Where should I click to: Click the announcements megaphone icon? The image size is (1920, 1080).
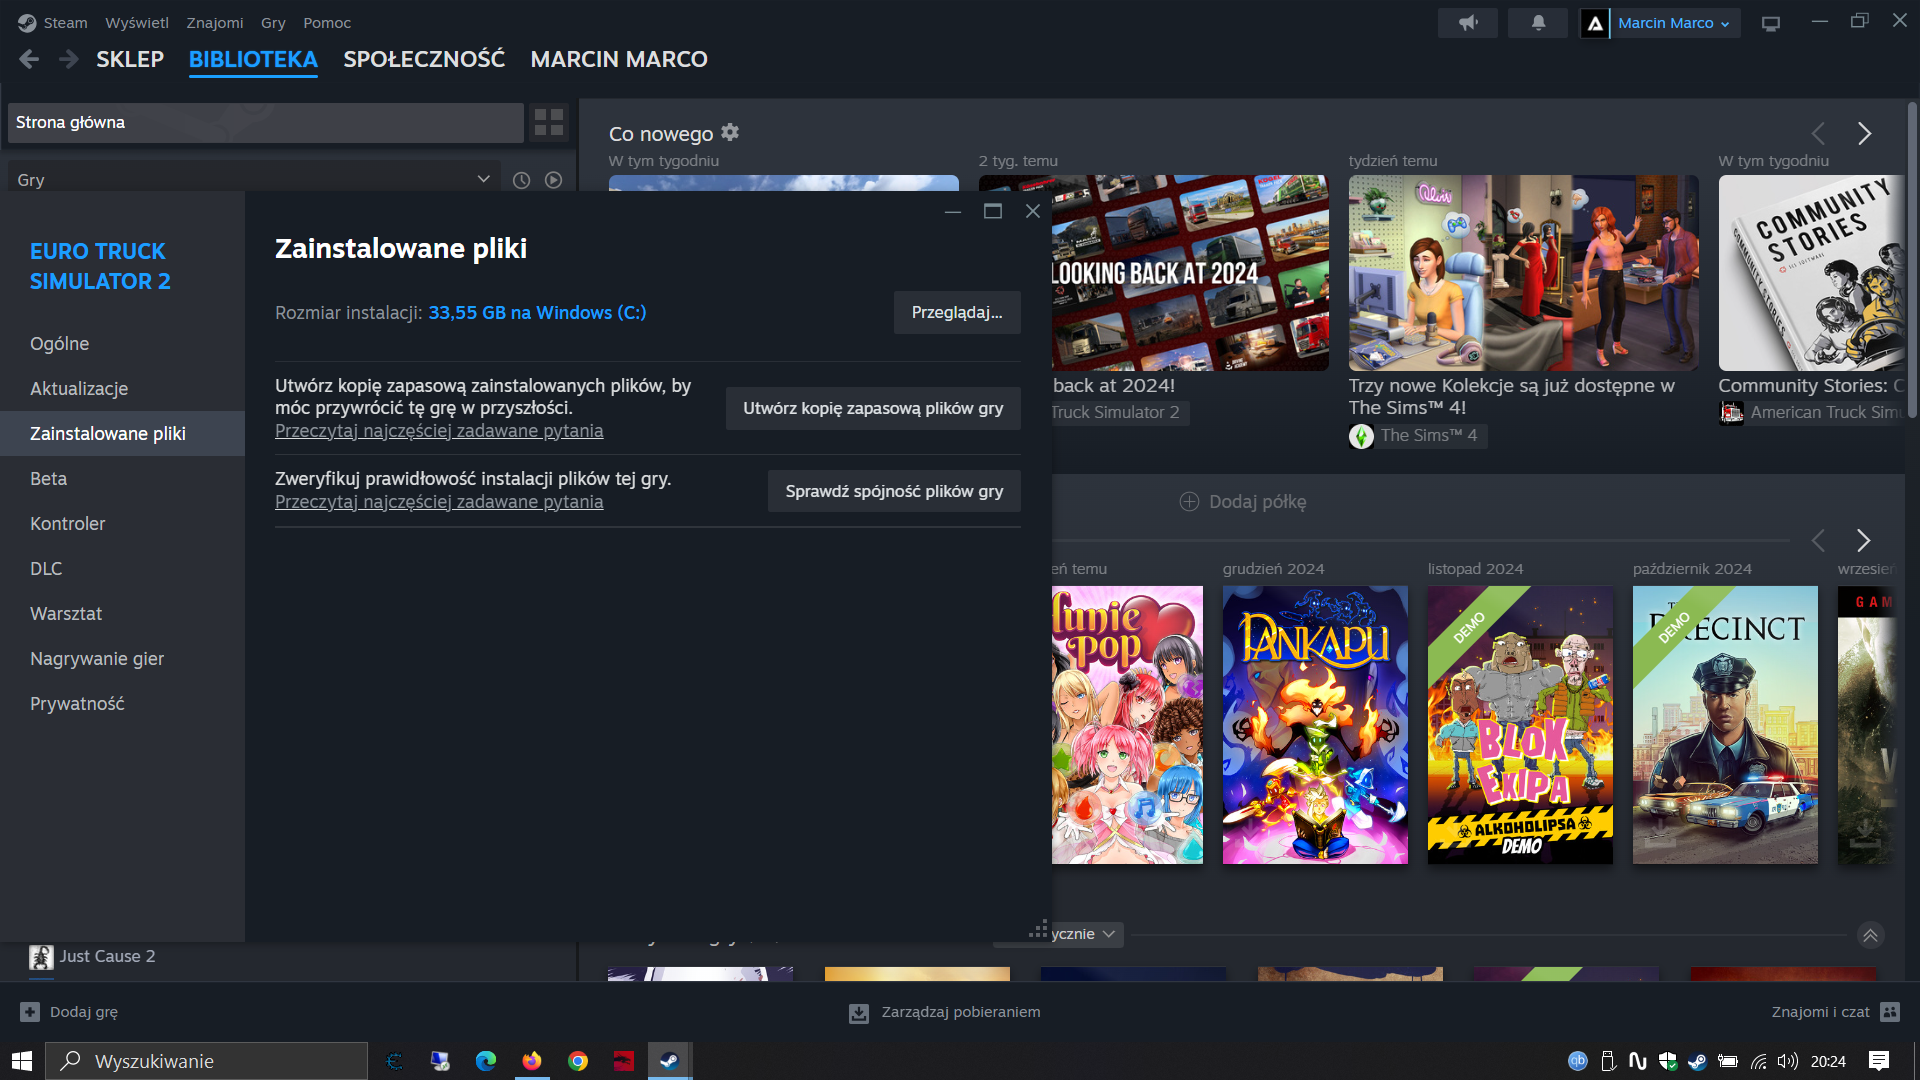pyautogui.click(x=1467, y=23)
